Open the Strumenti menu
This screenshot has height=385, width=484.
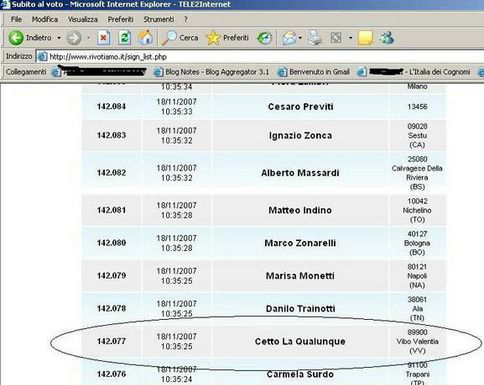(x=159, y=20)
